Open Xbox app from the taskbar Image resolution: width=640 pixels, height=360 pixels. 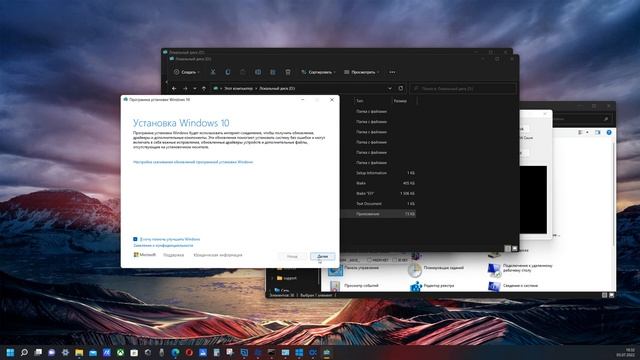pos(120,352)
